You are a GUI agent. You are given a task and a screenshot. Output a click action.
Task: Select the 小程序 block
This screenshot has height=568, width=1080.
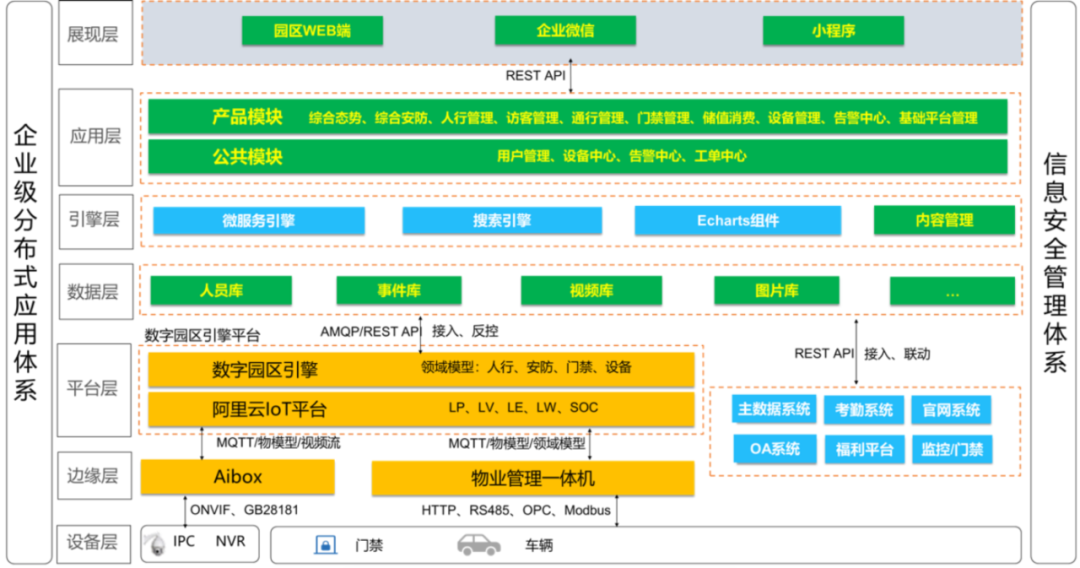(833, 31)
